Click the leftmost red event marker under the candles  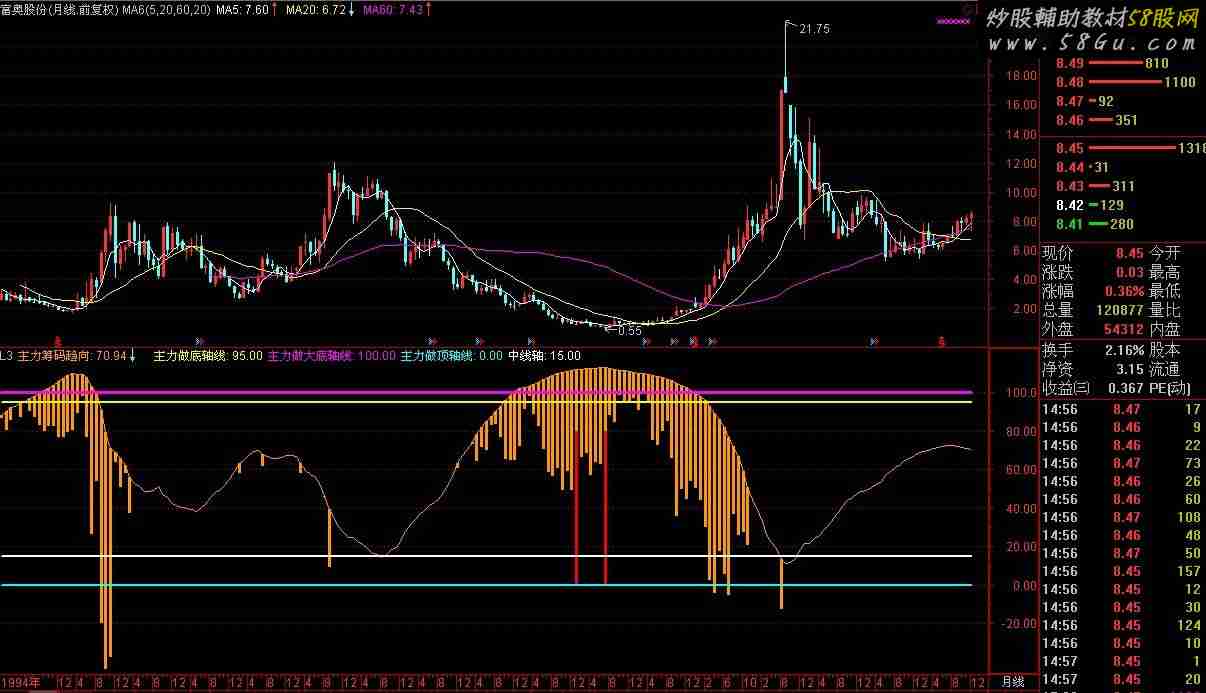pyautogui.click(x=57, y=341)
